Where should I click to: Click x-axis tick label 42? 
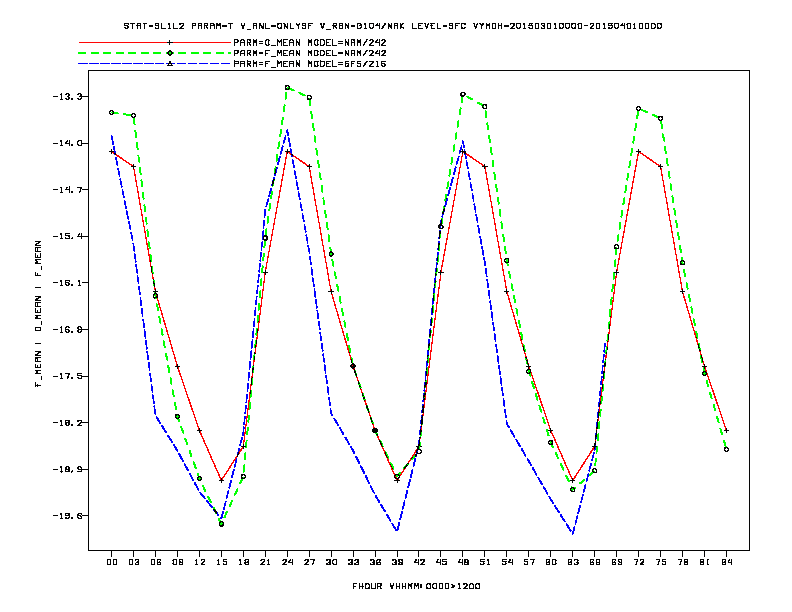click(419, 562)
